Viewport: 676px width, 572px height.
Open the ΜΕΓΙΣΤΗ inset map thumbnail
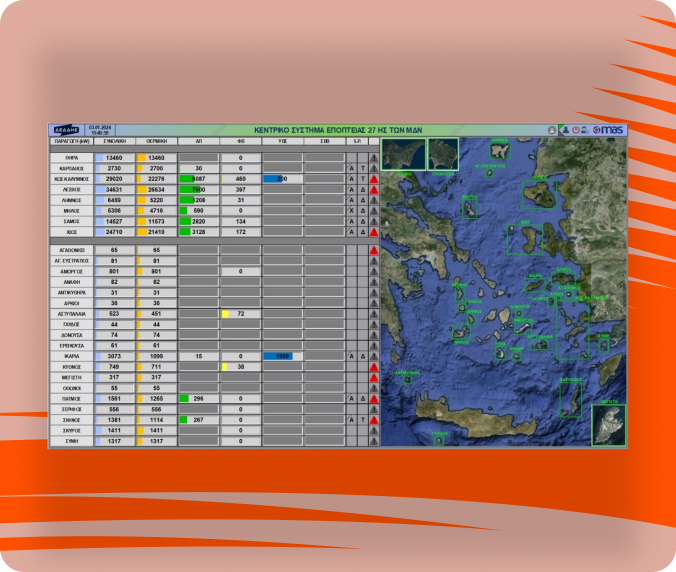coord(607,424)
